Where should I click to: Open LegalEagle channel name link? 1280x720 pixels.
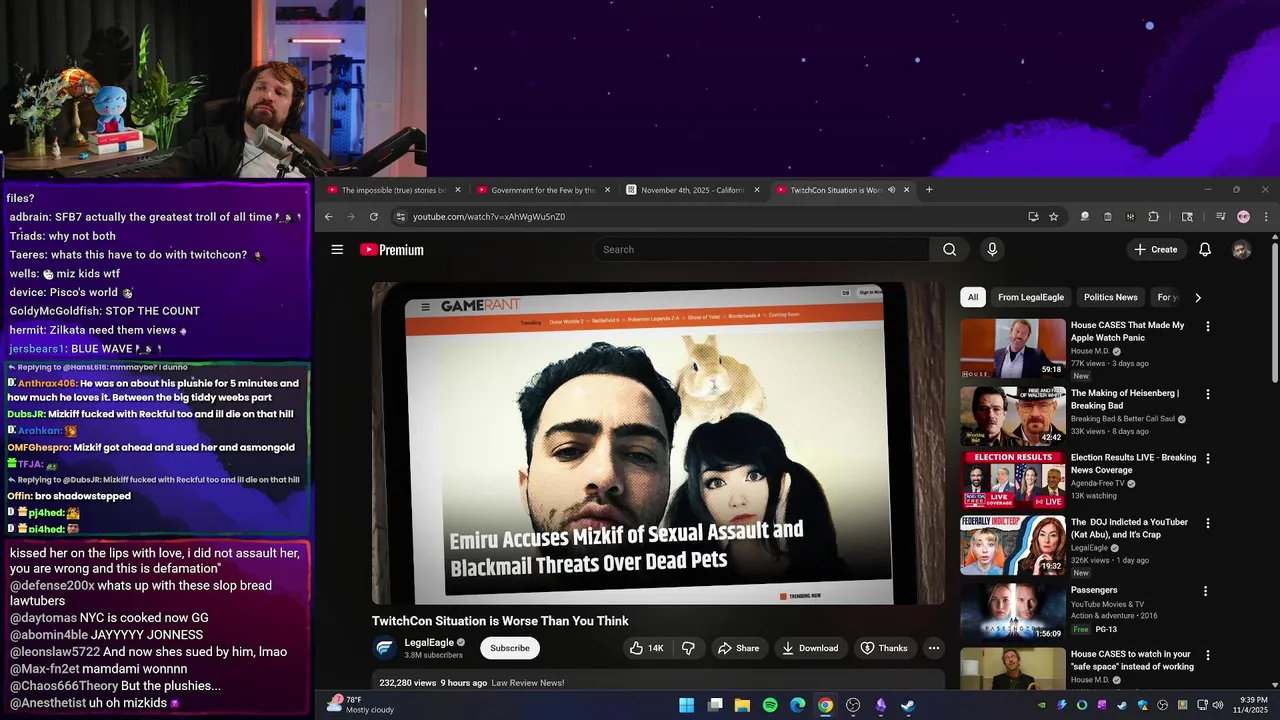(x=429, y=643)
